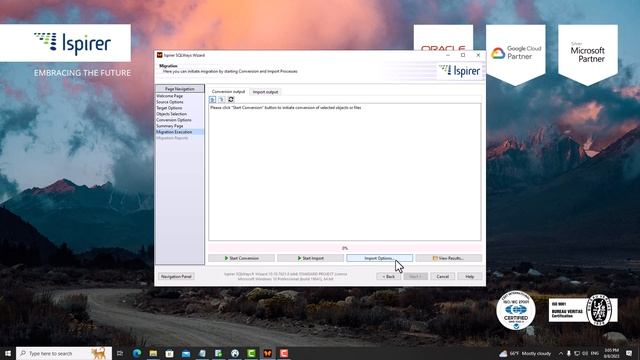This screenshot has height=360, width=640.
Task: Click the microphone icon in the system tray
Action: tap(569, 353)
